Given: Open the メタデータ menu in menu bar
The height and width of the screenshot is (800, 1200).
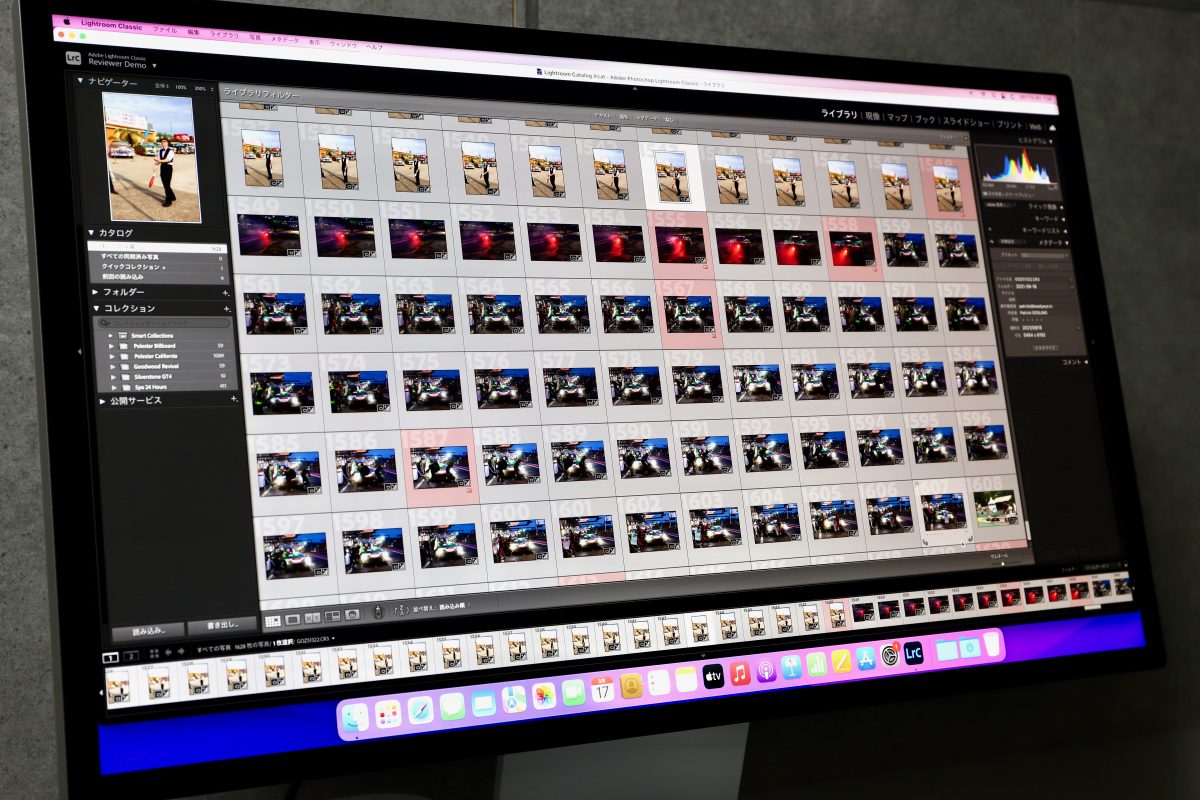Looking at the screenshot, I should (x=285, y=40).
